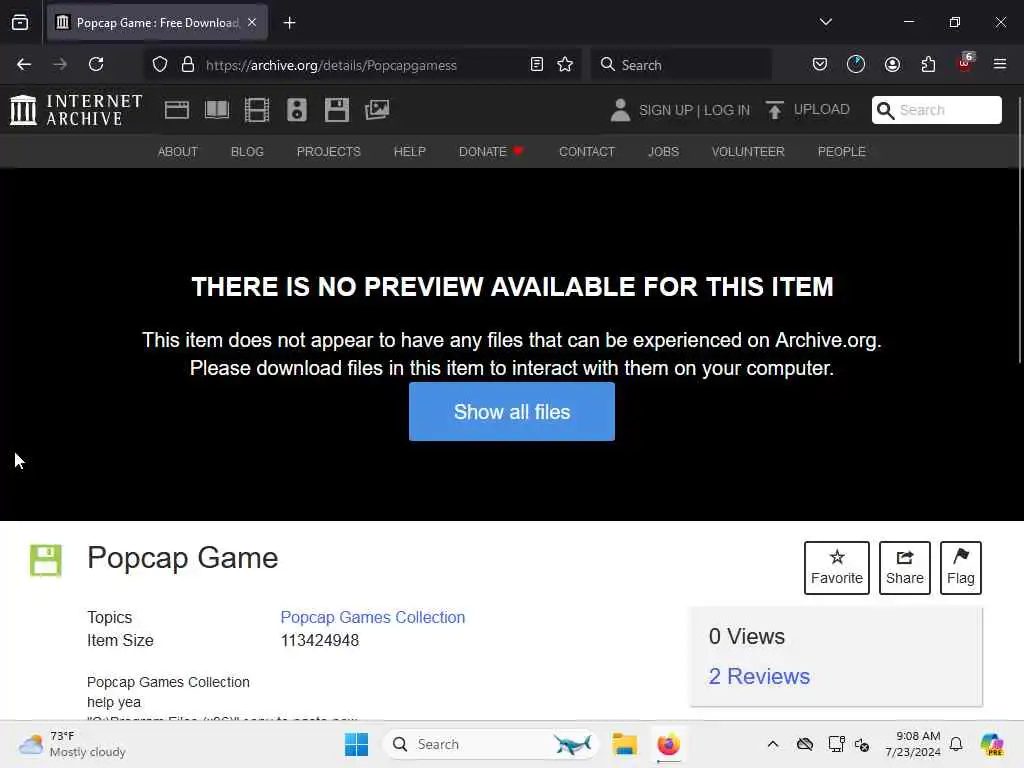Click Firefox icon in taskbar

click(668, 744)
